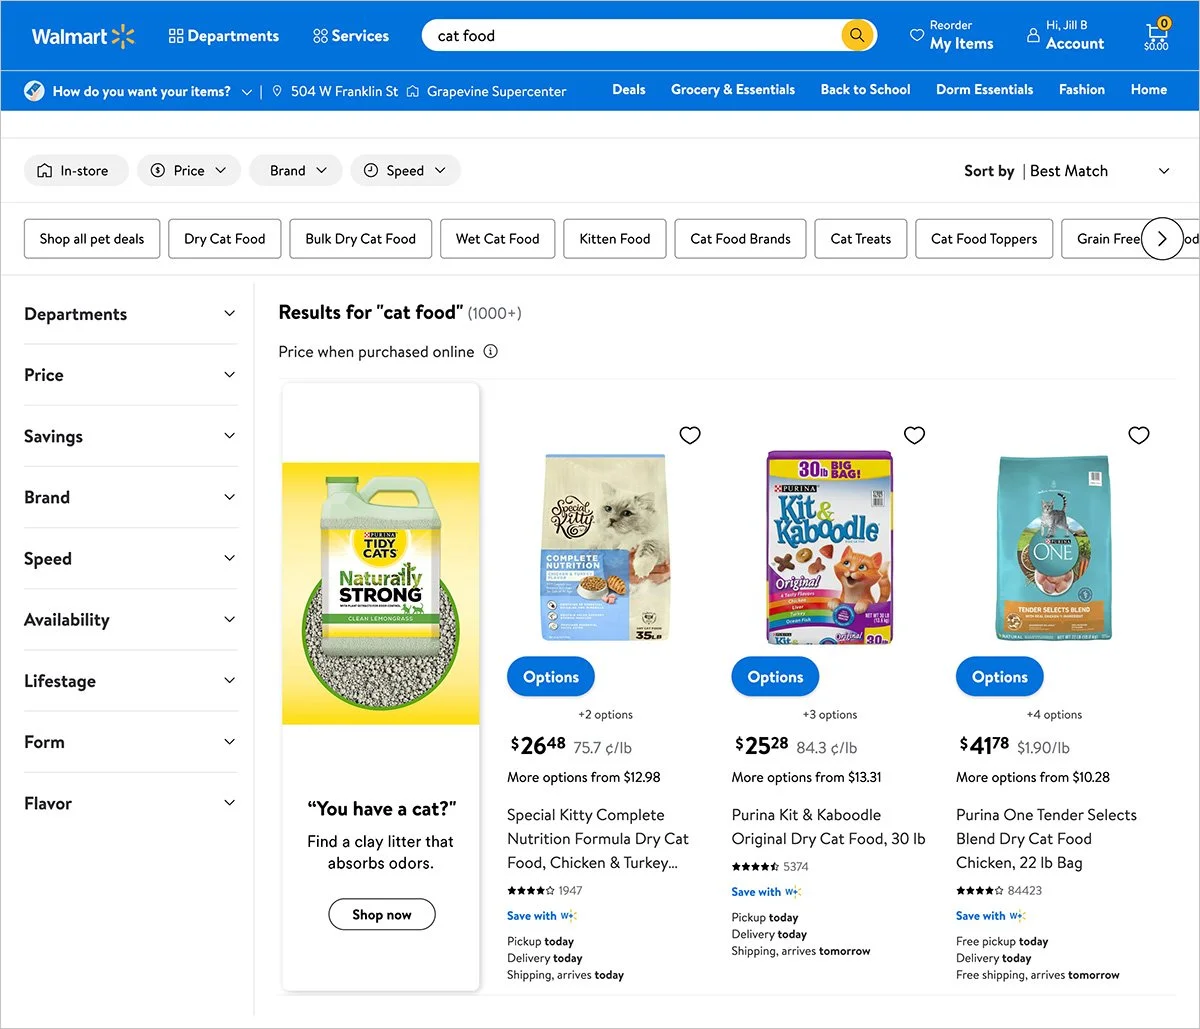This screenshot has width=1200, height=1029.
Task: Expand the Brand sidebar filter
Action: [x=131, y=497]
